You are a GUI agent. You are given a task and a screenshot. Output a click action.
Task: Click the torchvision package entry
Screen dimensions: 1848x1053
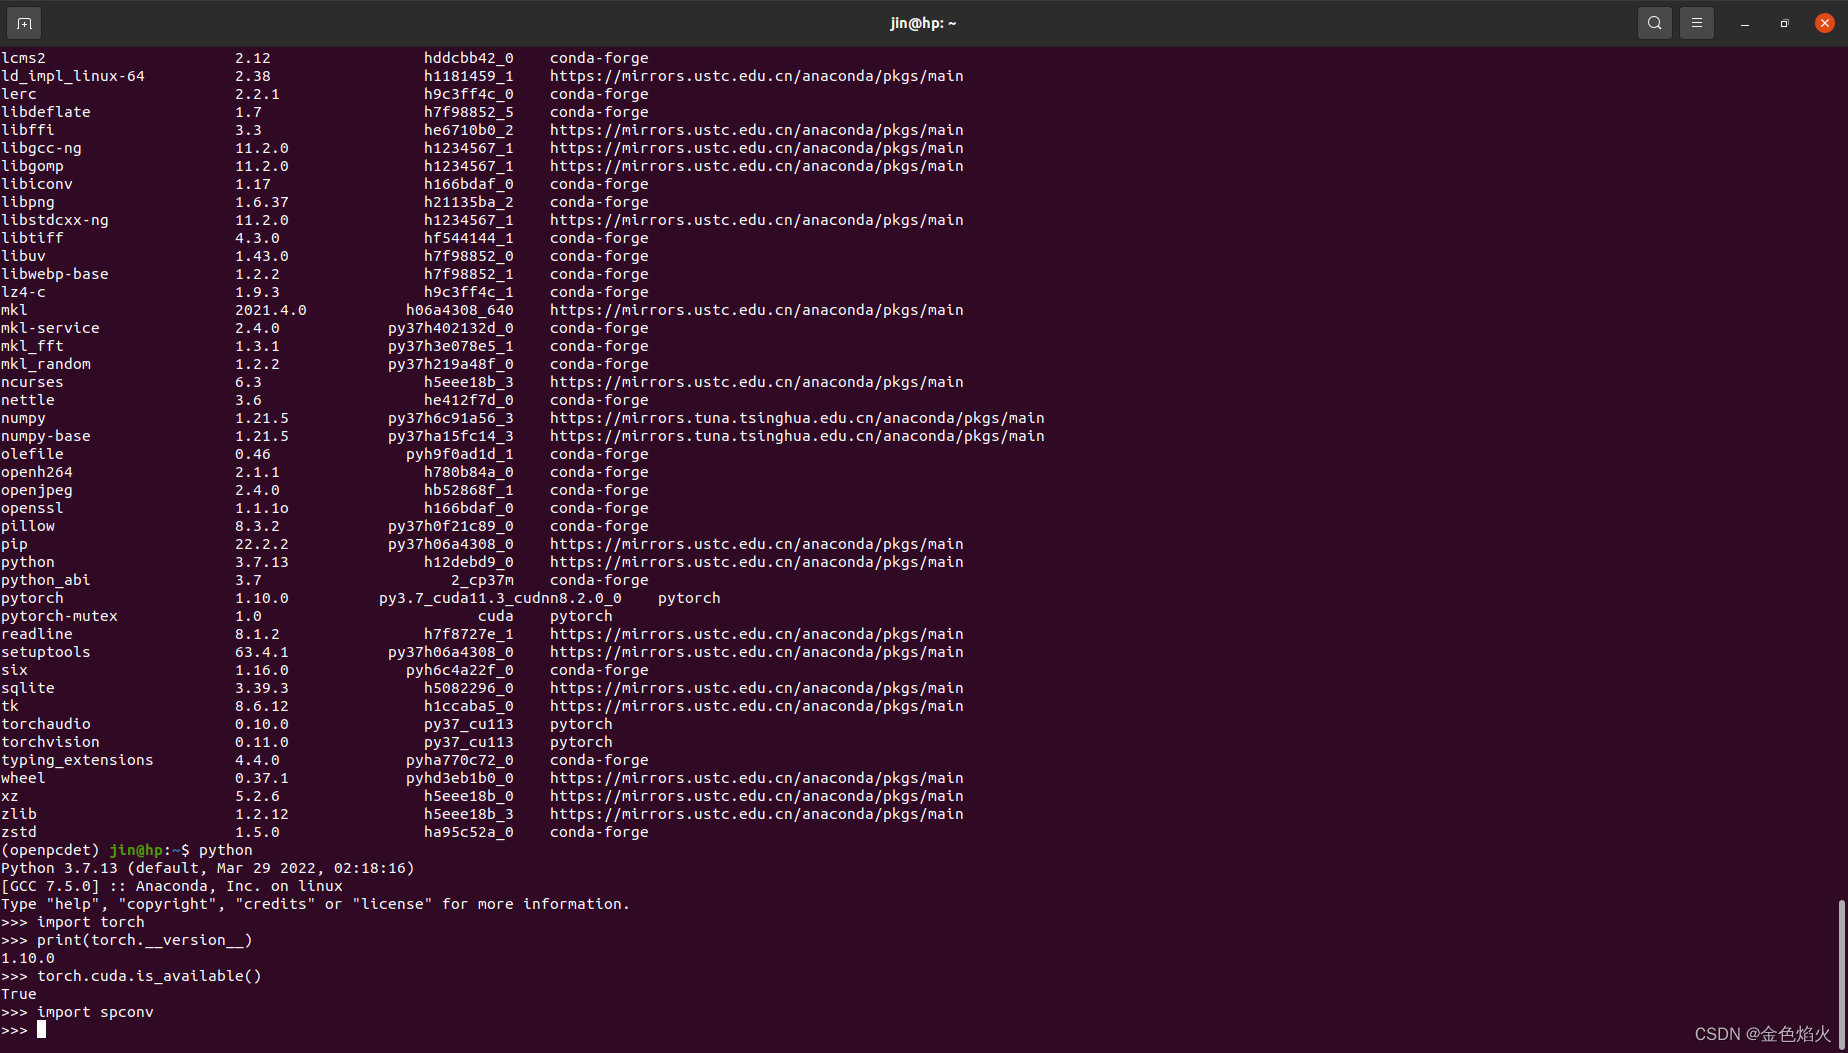point(50,741)
